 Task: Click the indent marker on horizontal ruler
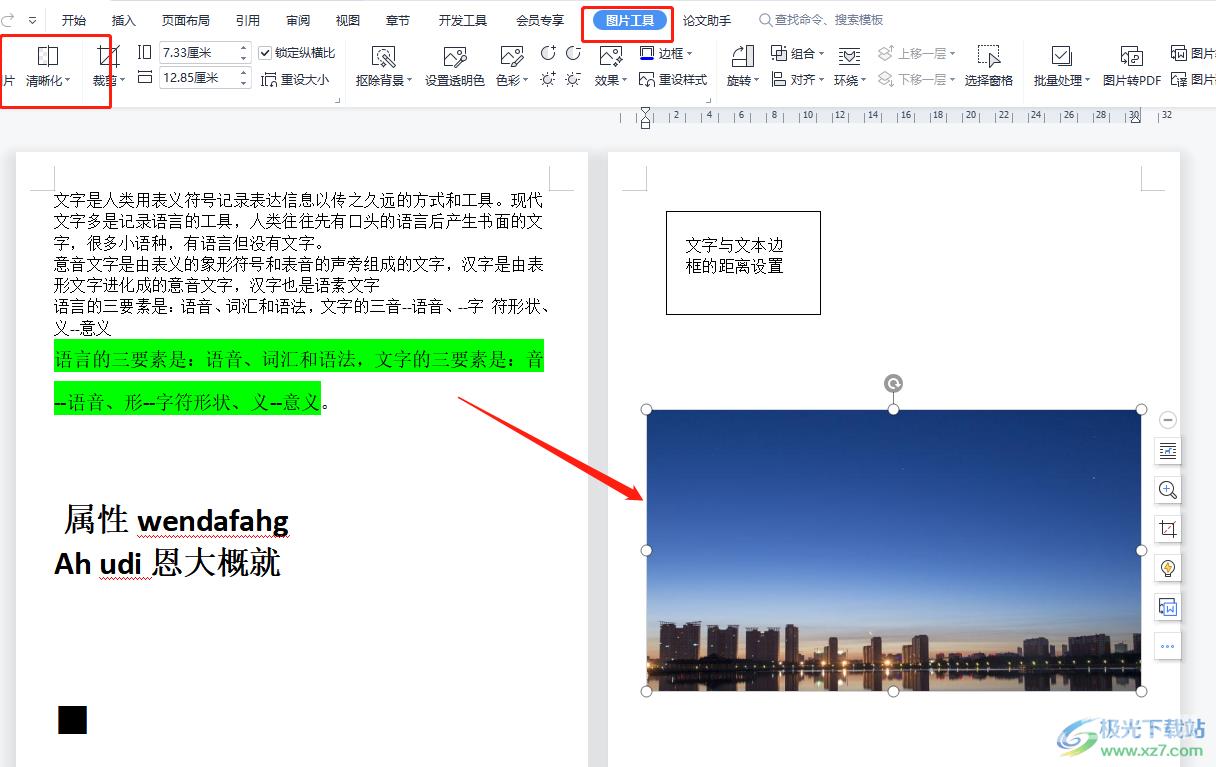(x=645, y=117)
